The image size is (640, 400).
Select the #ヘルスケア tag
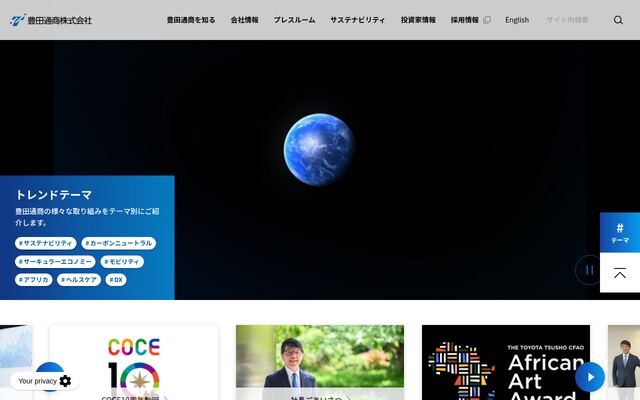click(x=79, y=280)
